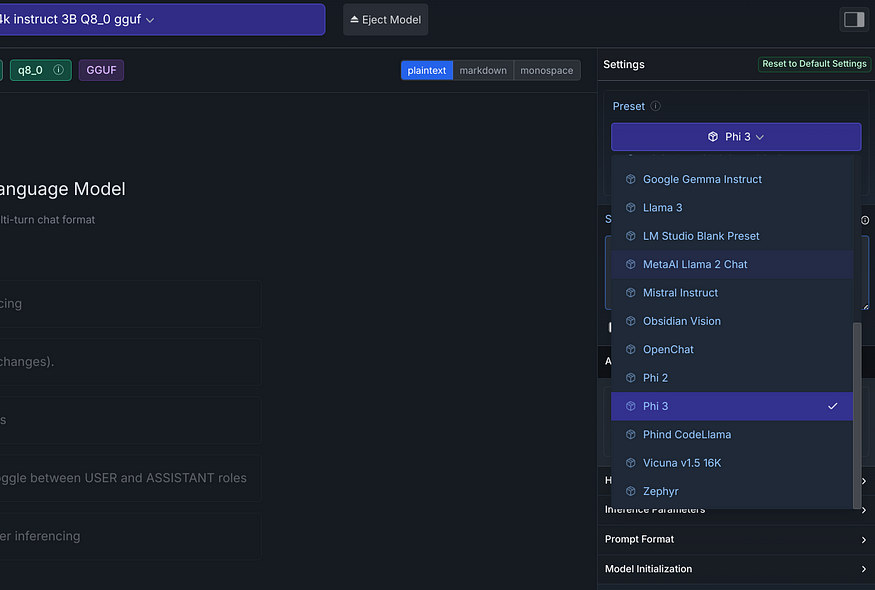Choose the Obsidian Vision preset
The width and height of the screenshot is (875, 590).
(x=732, y=322)
